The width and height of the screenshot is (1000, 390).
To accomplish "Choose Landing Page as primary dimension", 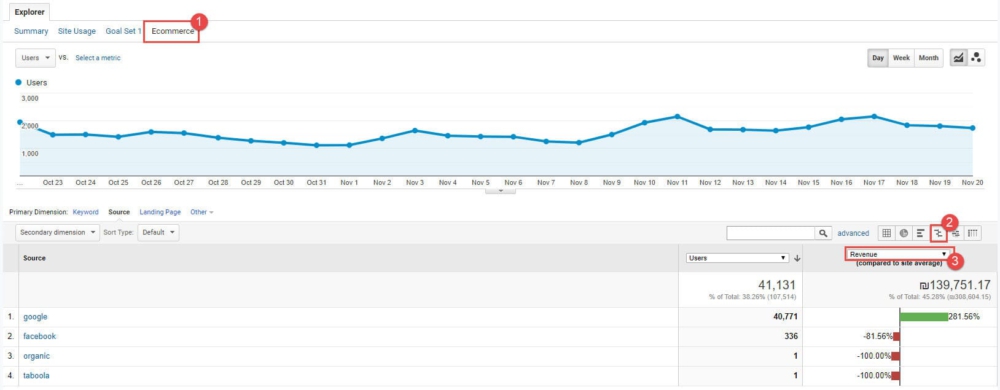I will point(160,212).
